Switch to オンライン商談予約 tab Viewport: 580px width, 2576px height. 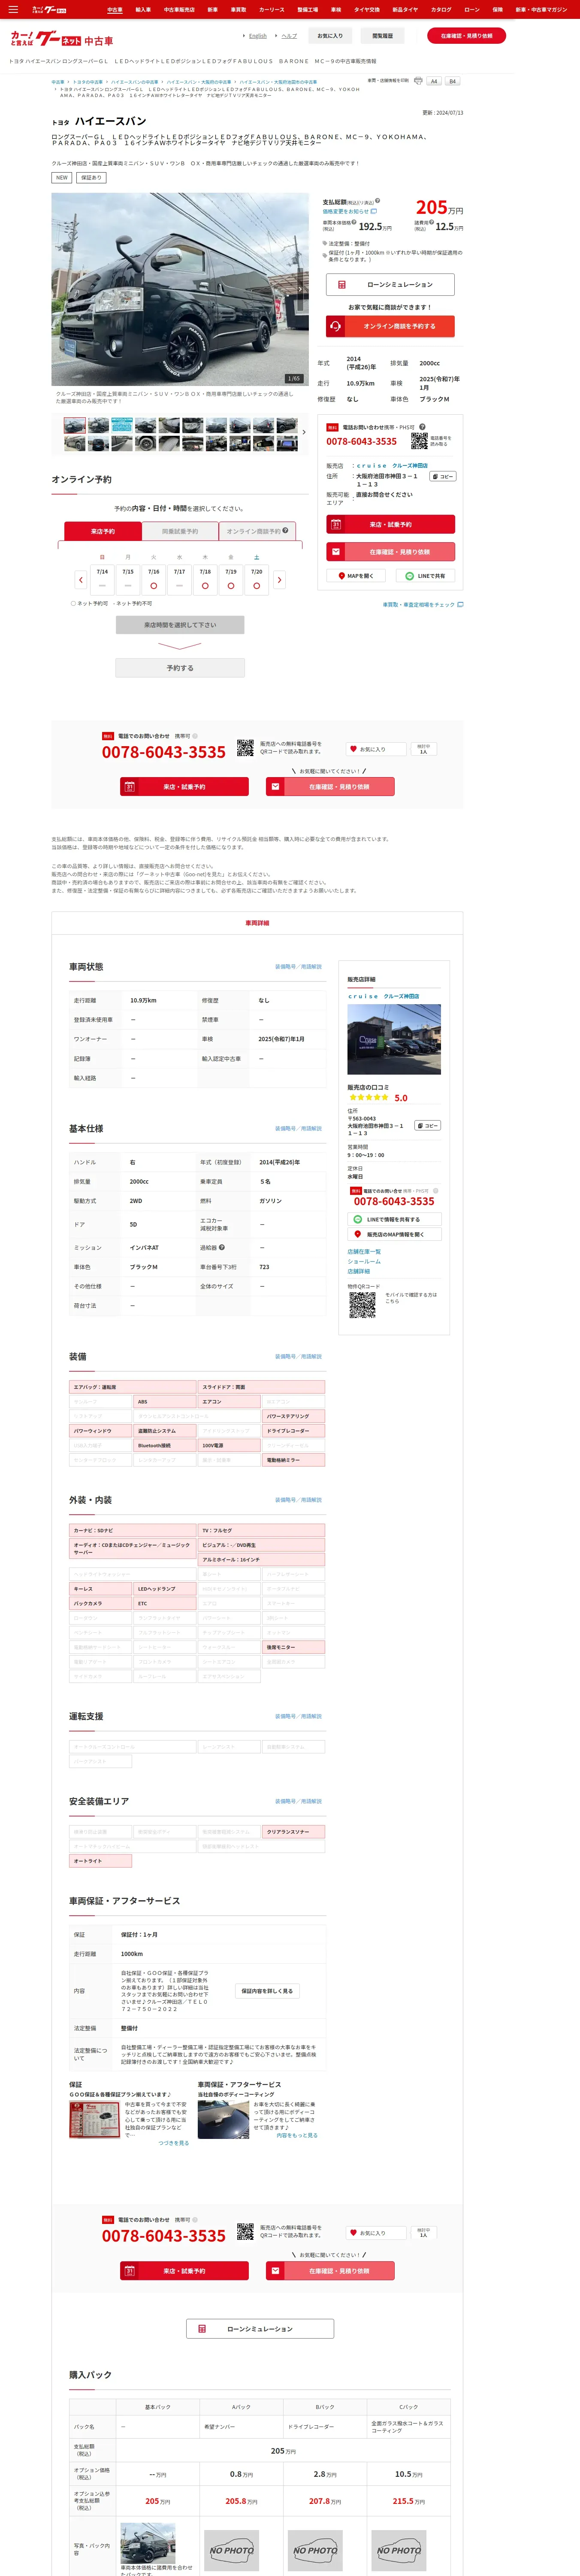coord(257,531)
